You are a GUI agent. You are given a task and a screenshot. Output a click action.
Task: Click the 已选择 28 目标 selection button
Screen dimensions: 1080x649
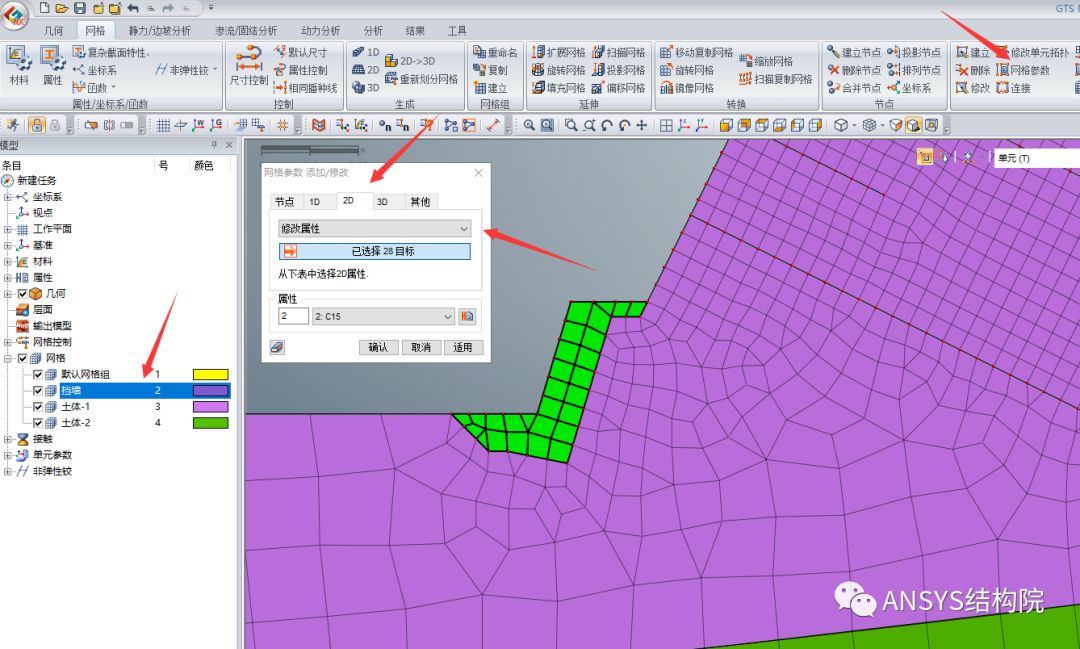(375, 251)
